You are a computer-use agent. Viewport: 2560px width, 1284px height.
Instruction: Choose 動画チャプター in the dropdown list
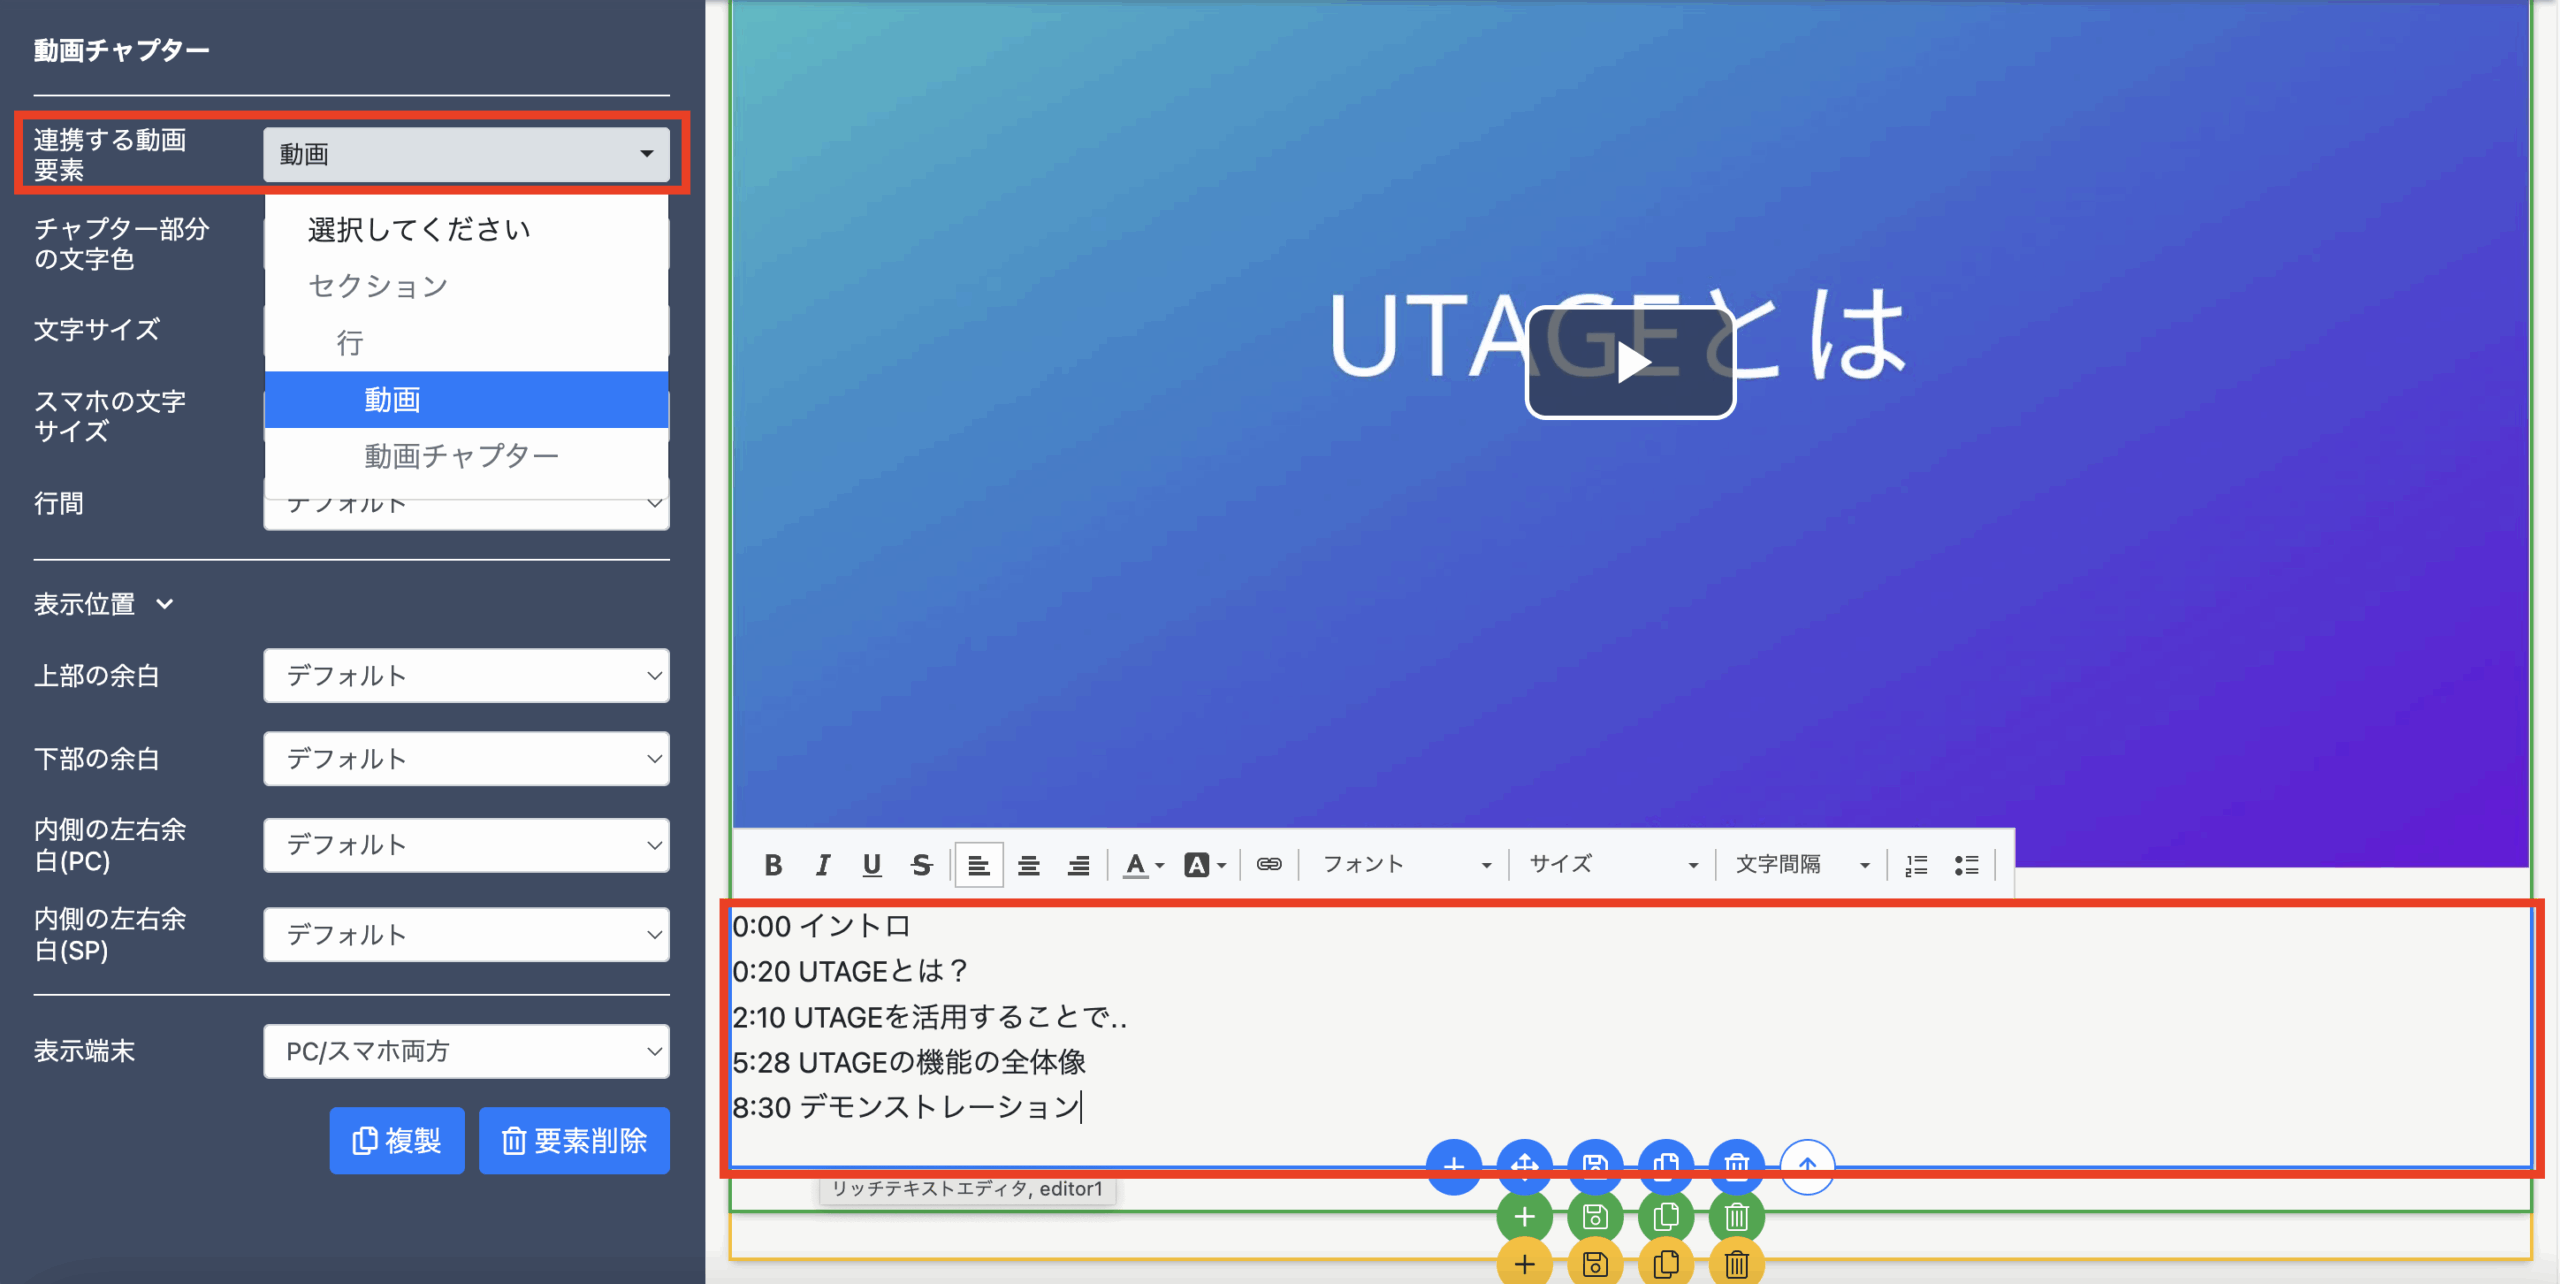click(x=466, y=456)
